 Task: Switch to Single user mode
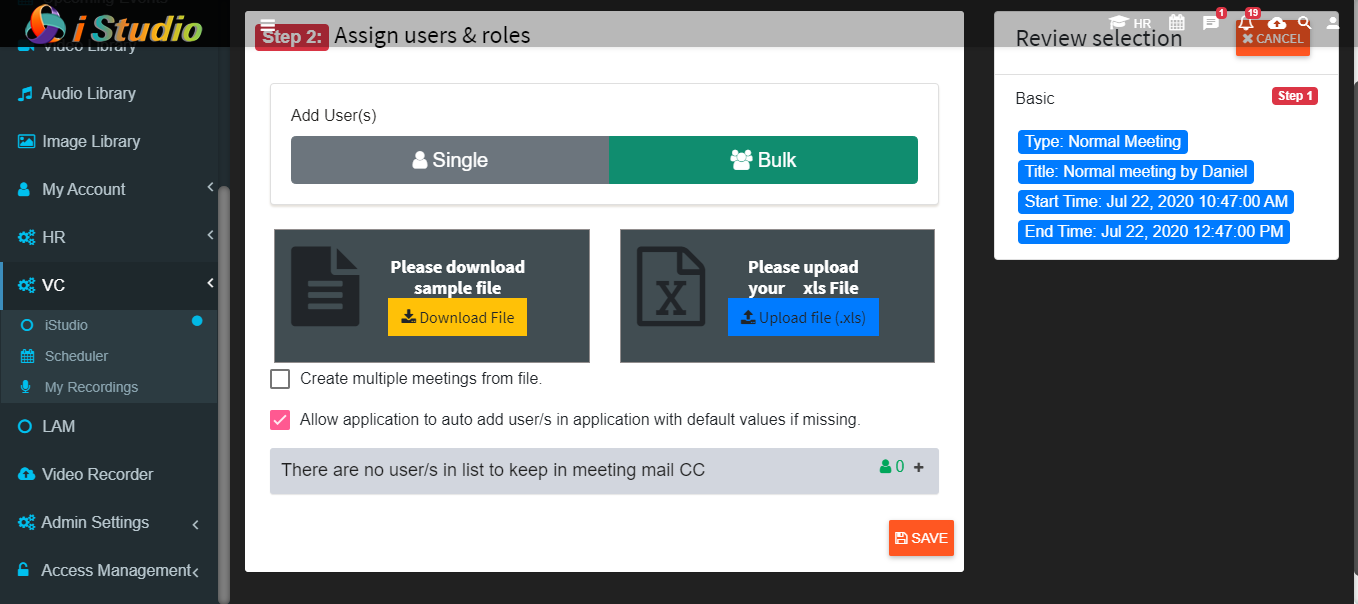click(x=450, y=160)
